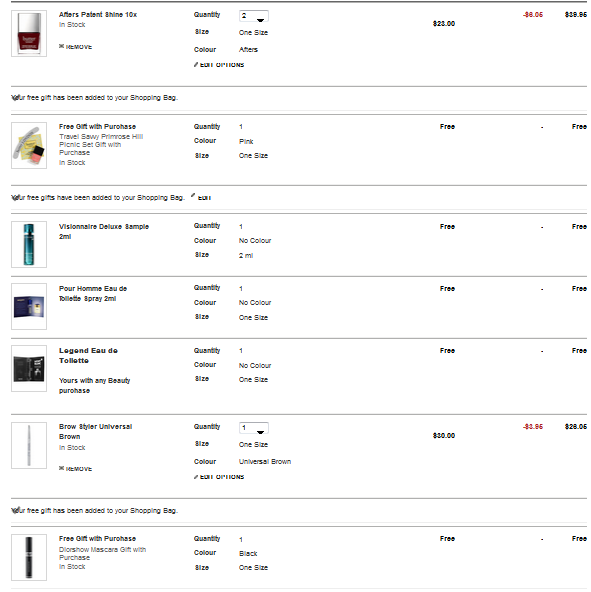Screen dimensions: 591x592
Task: Open the Brow Styler Universal Brown title
Action: point(96,432)
